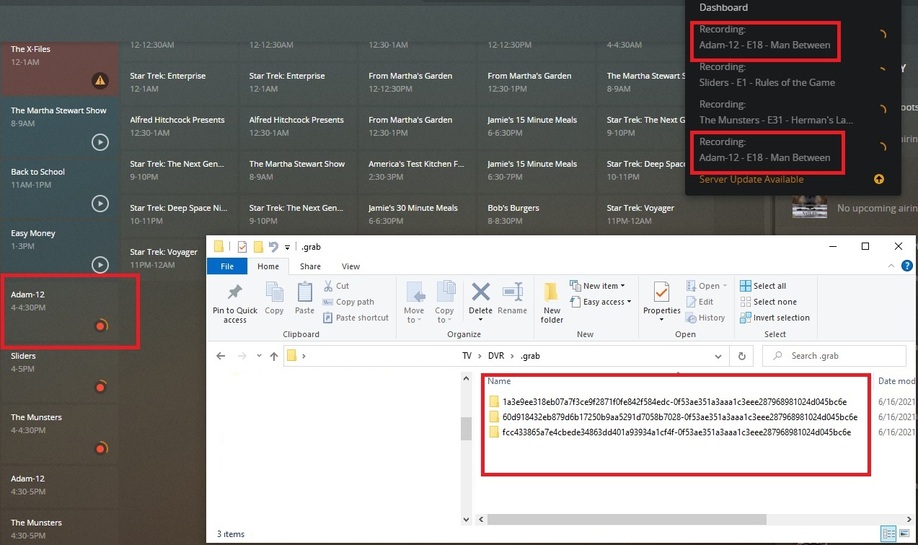Open the File tab in Explorer
This screenshot has width=918, height=545.
[x=227, y=266]
